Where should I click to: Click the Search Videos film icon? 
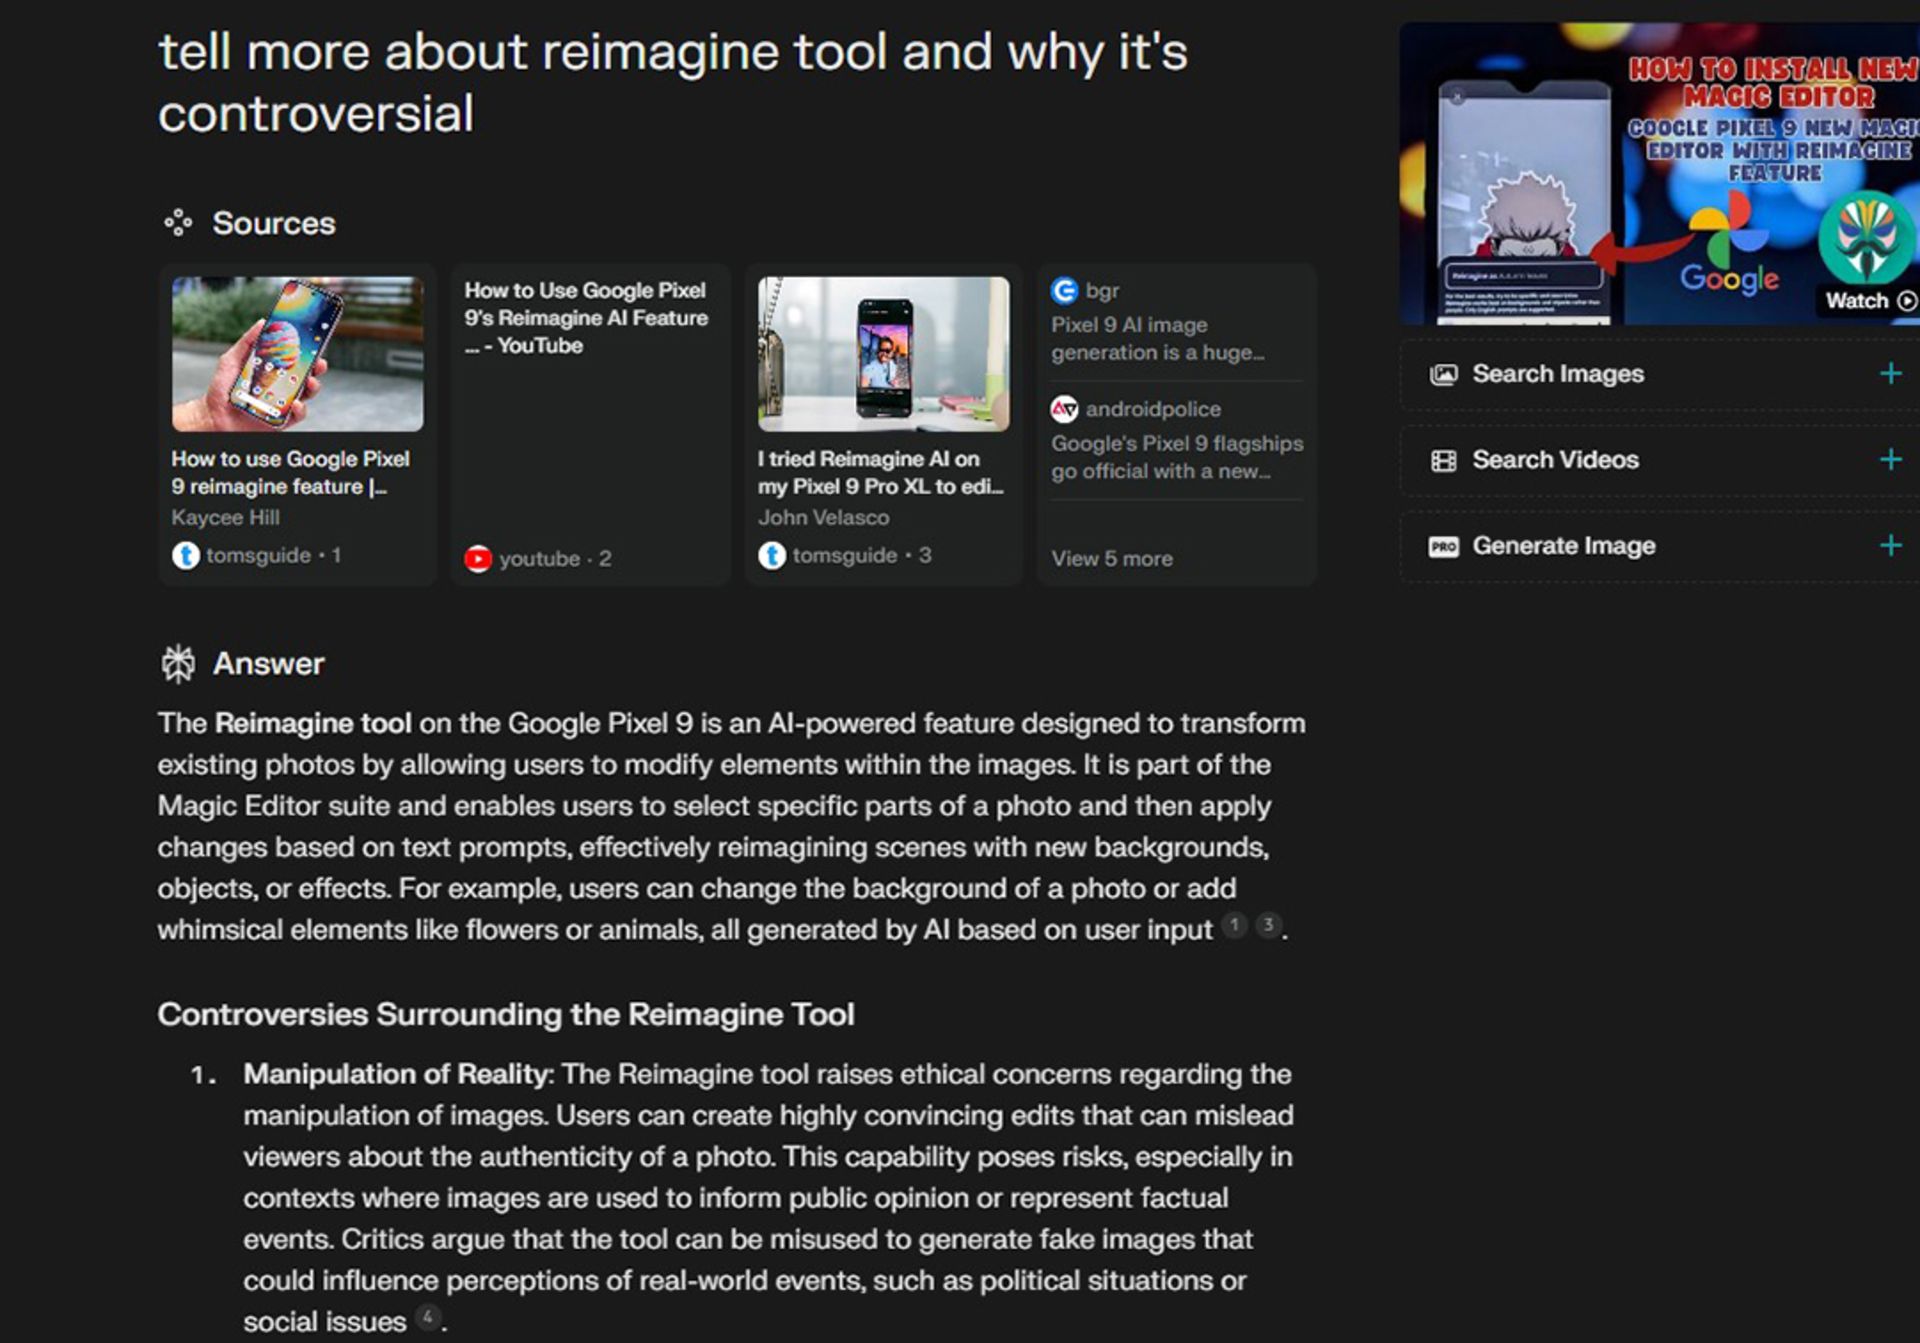pyautogui.click(x=1443, y=460)
